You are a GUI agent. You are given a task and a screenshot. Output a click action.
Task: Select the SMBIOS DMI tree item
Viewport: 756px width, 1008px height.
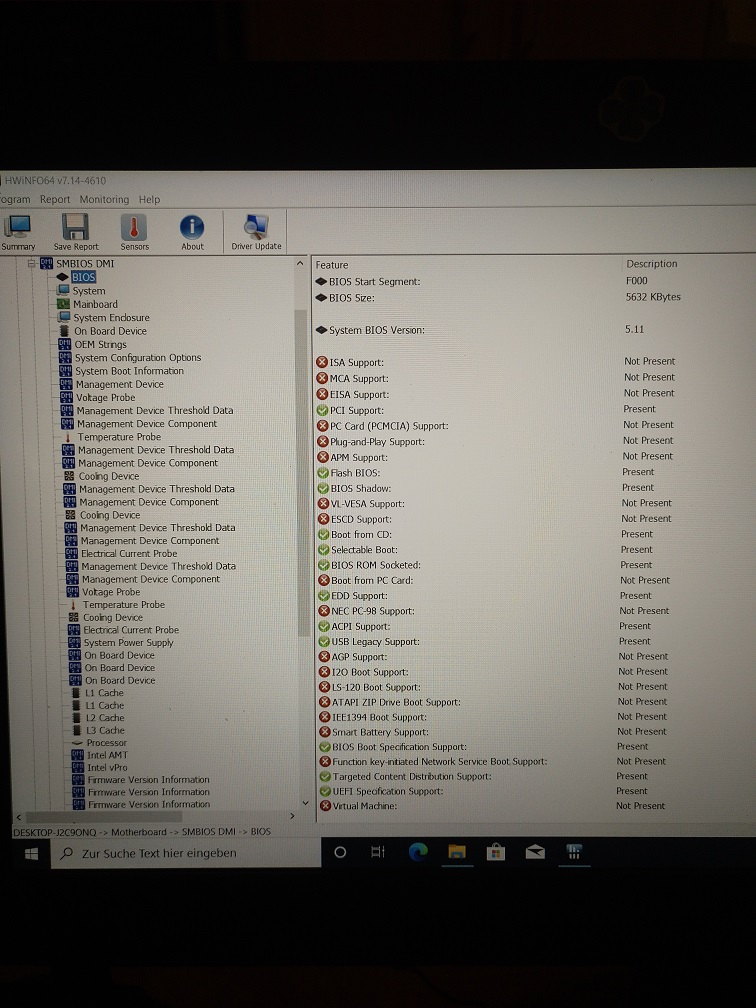[85, 264]
